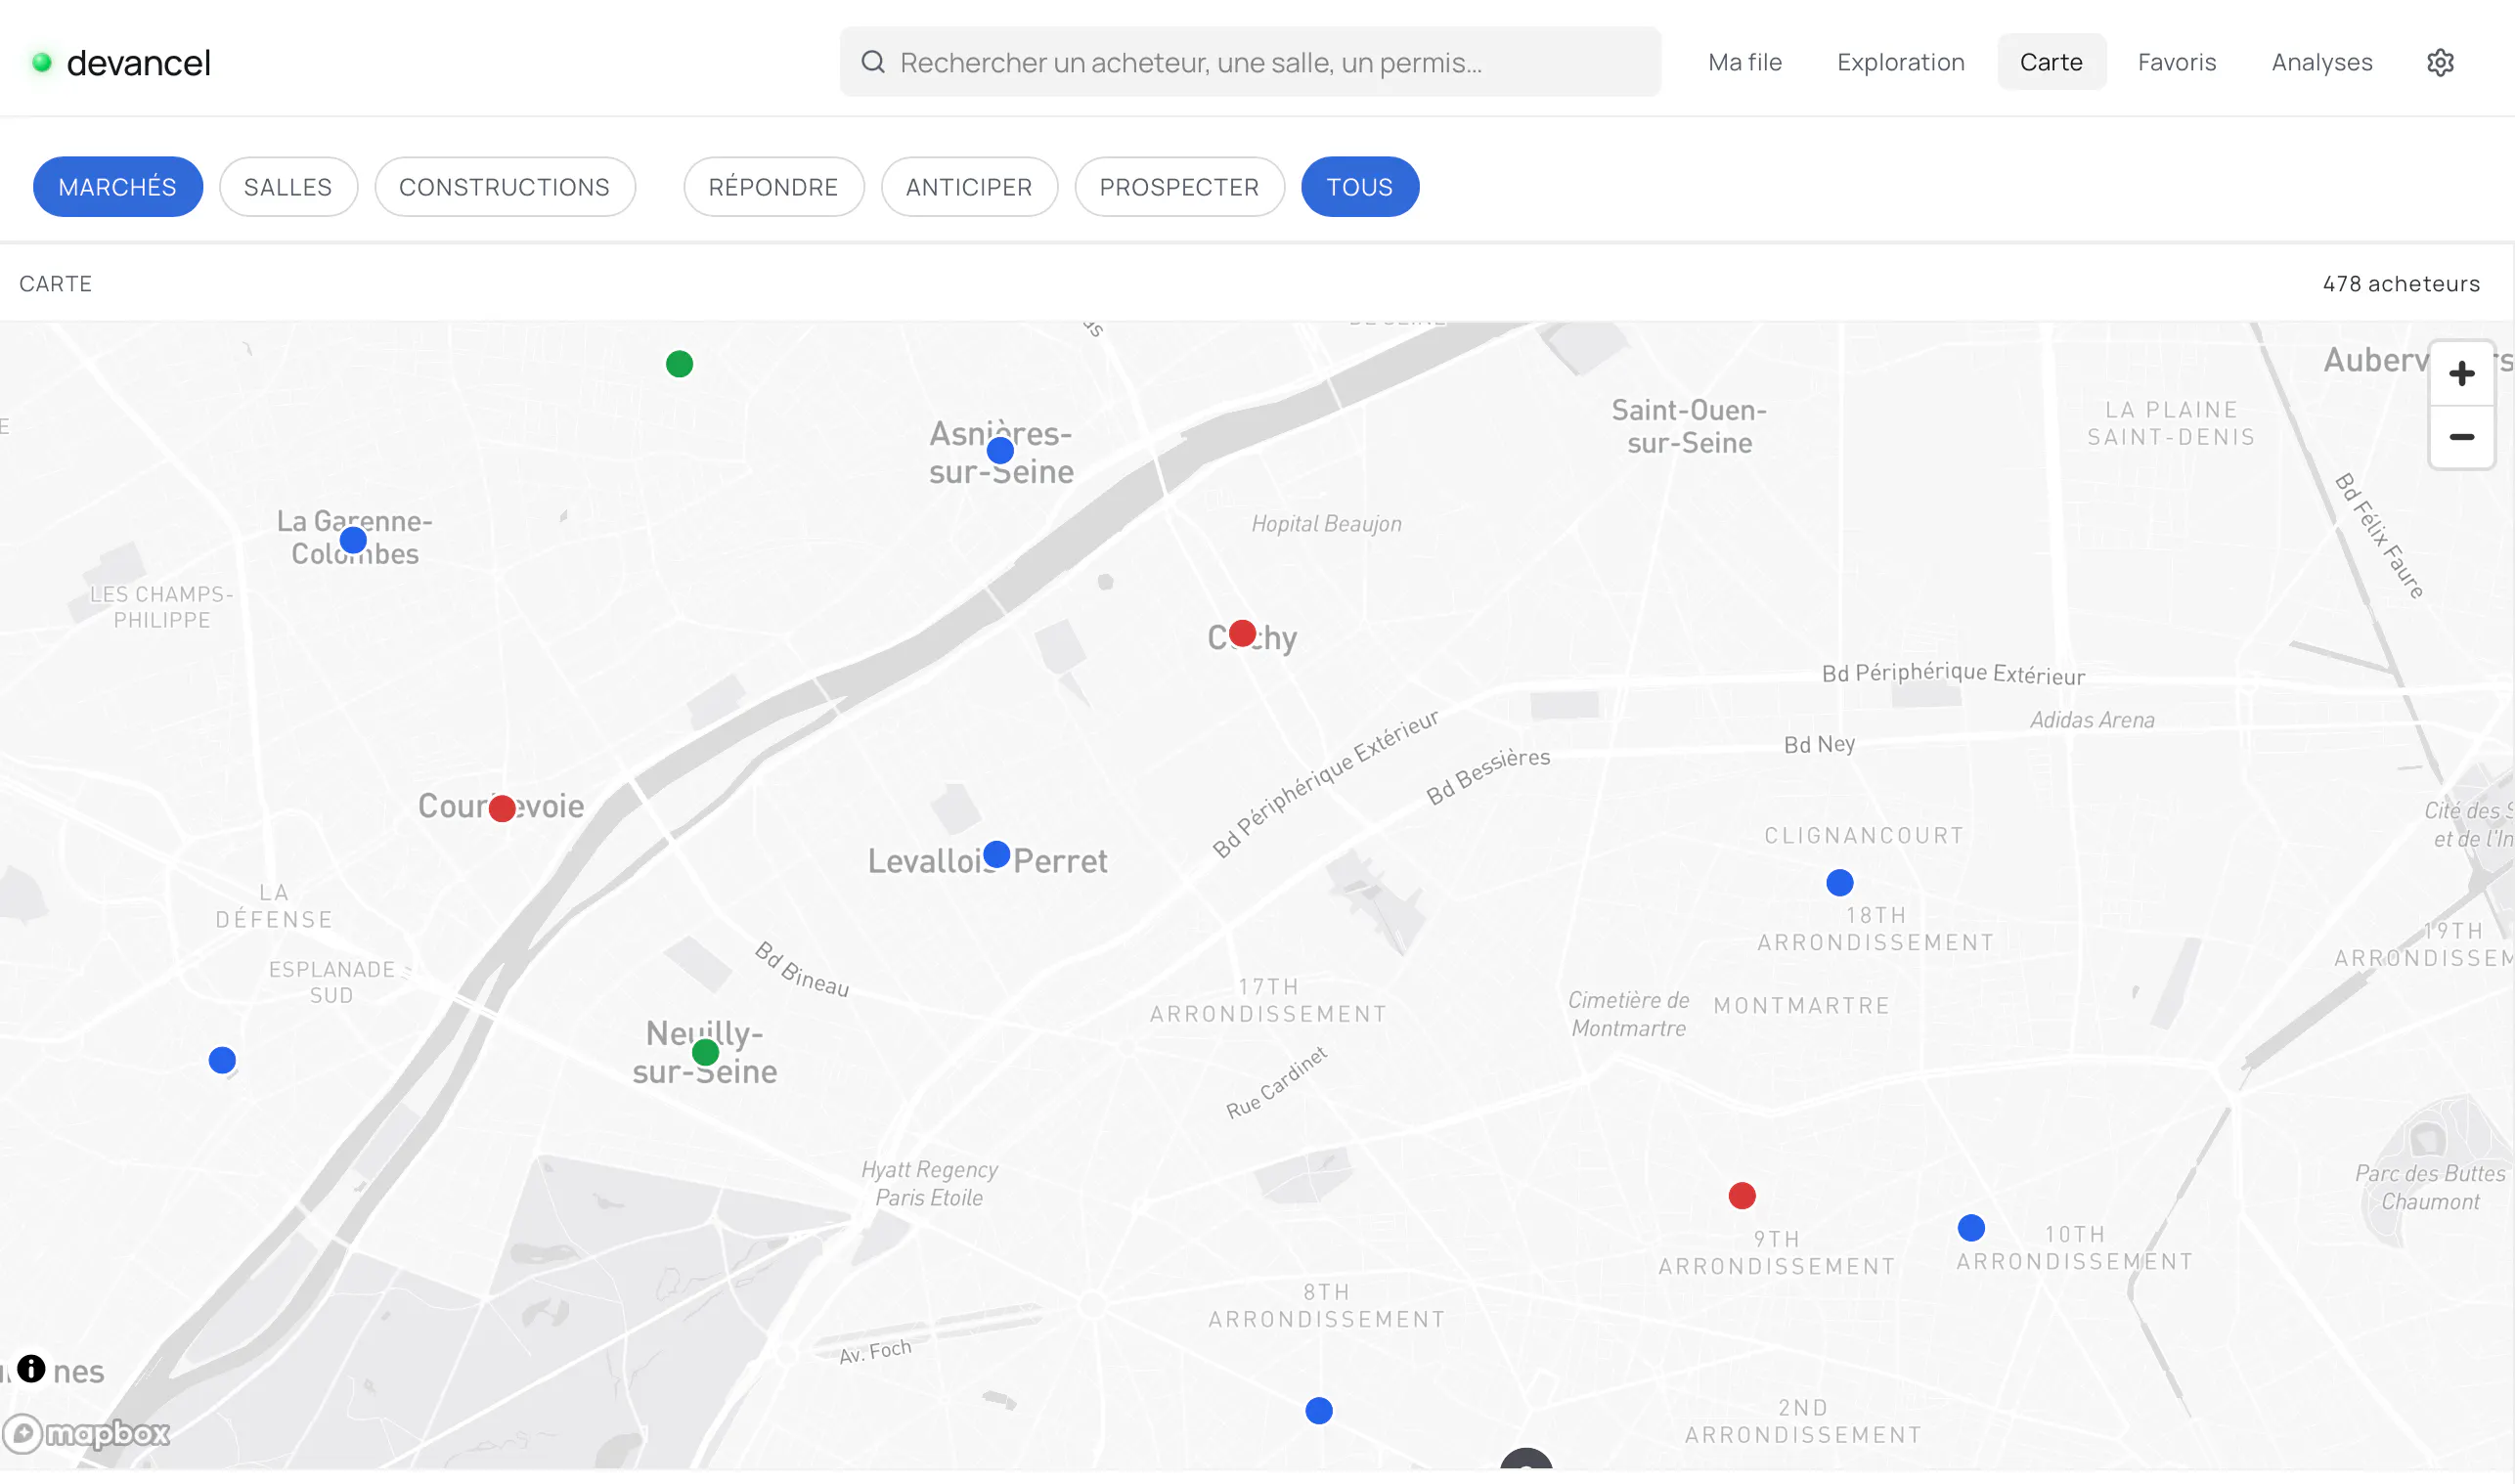Image resolution: width=2515 pixels, height=1484 pixels.
Task: Open the map attribution info icon
Action: coord(31,1368)
